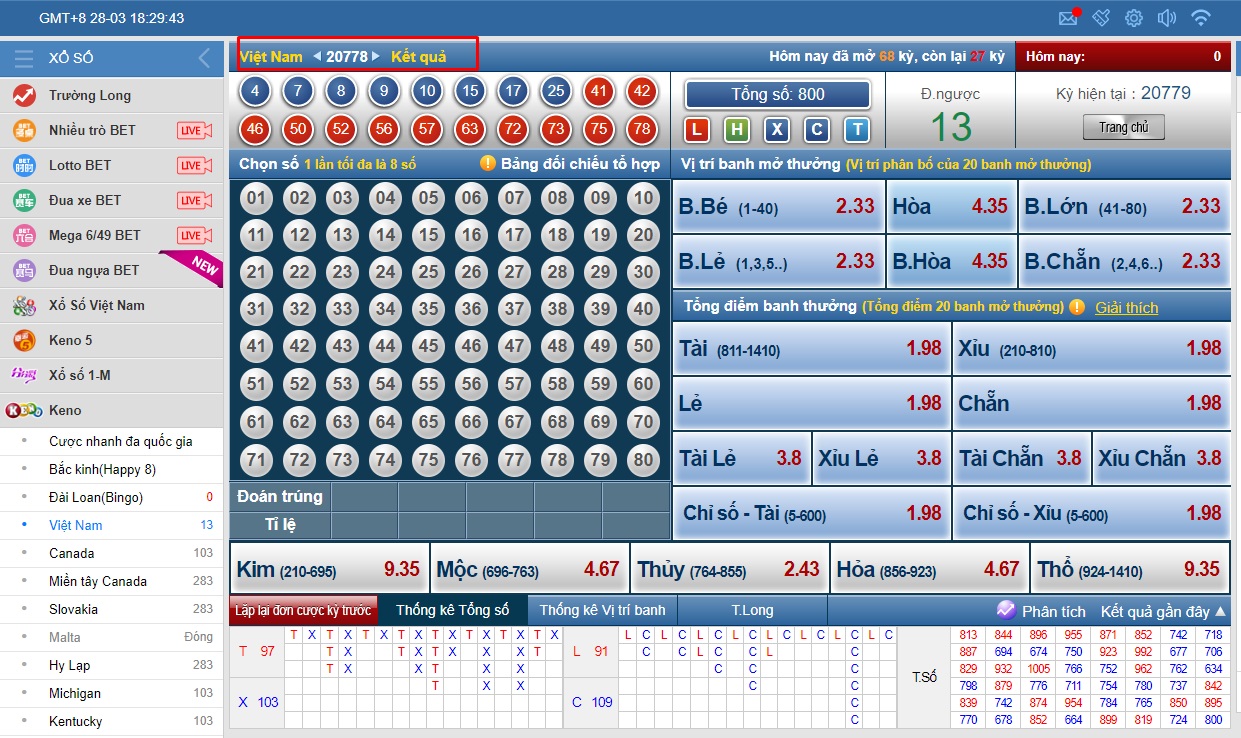1241x738 pixels.
Task: Go to previous draw with left arrow
Action: pos(317,57)
